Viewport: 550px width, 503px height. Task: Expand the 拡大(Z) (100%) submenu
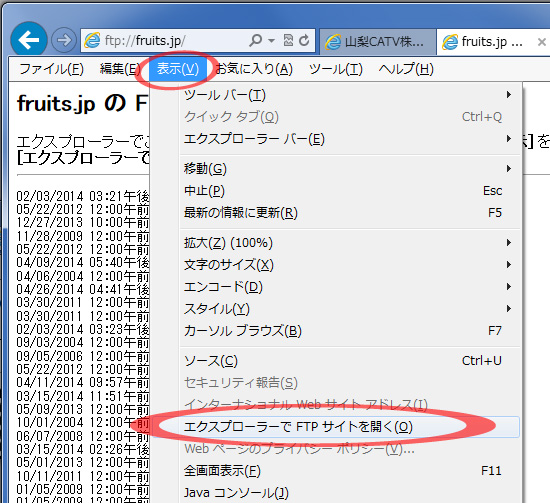click(349, 243)
